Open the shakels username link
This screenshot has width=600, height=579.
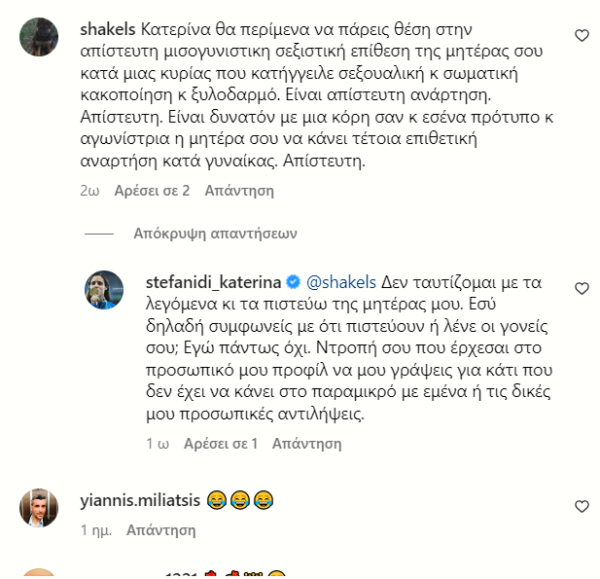click(105, 28)
